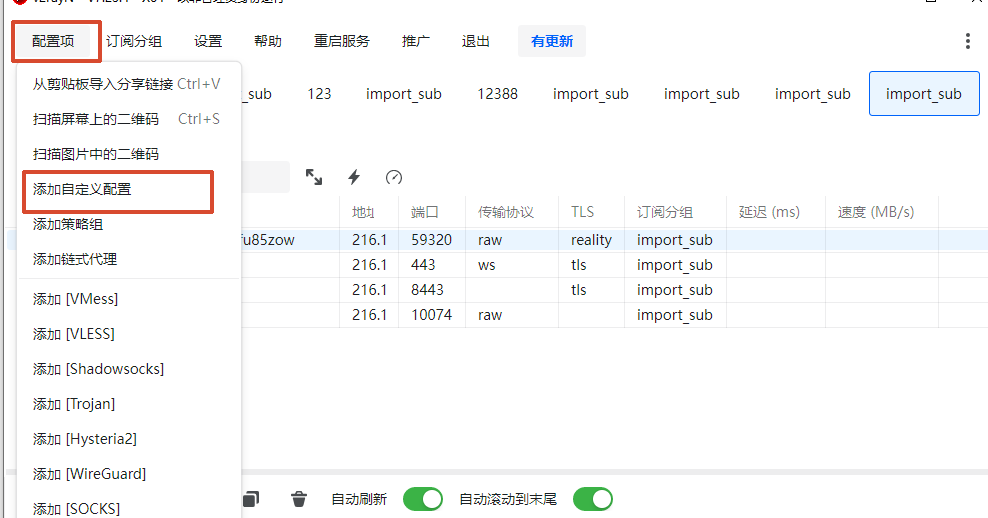Screen dimensions: 988x518
Task: Choose 添加 [Hysteria2] from the menu
Action: coord(129,439)
